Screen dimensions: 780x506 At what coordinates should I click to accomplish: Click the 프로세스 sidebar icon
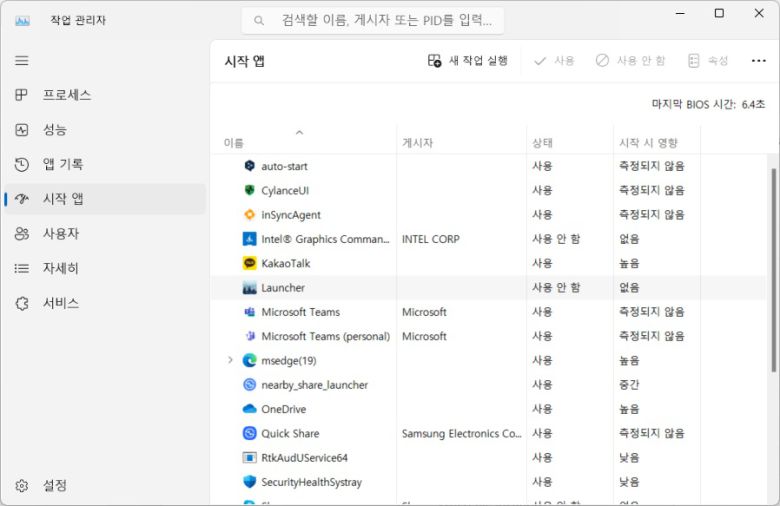click(21, 95)
